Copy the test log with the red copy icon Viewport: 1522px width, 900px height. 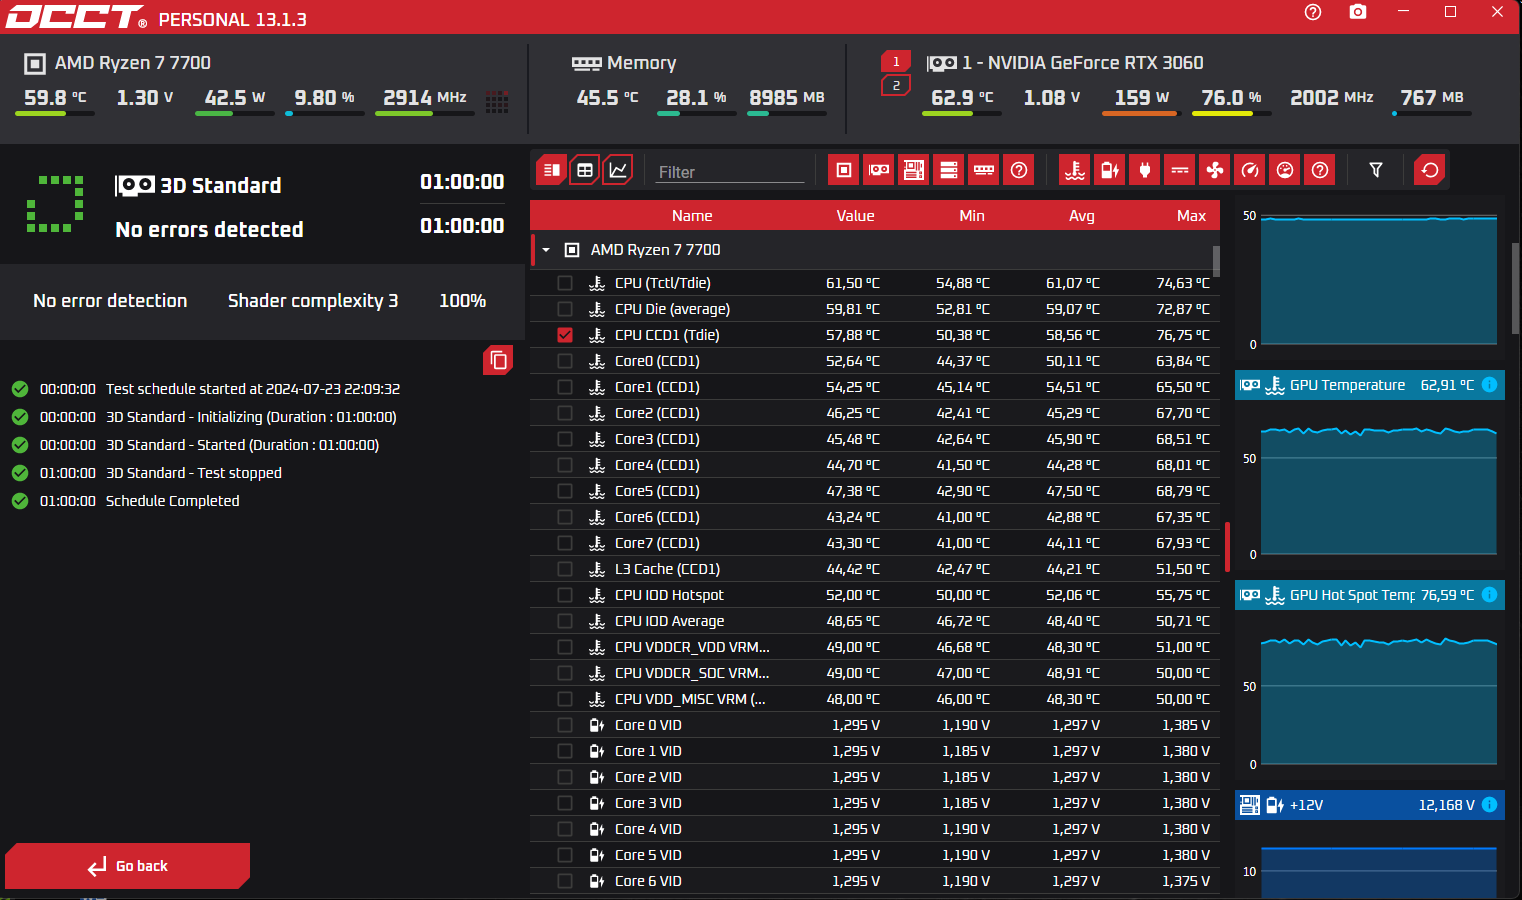pyautogui.click(x=498, y=360)
